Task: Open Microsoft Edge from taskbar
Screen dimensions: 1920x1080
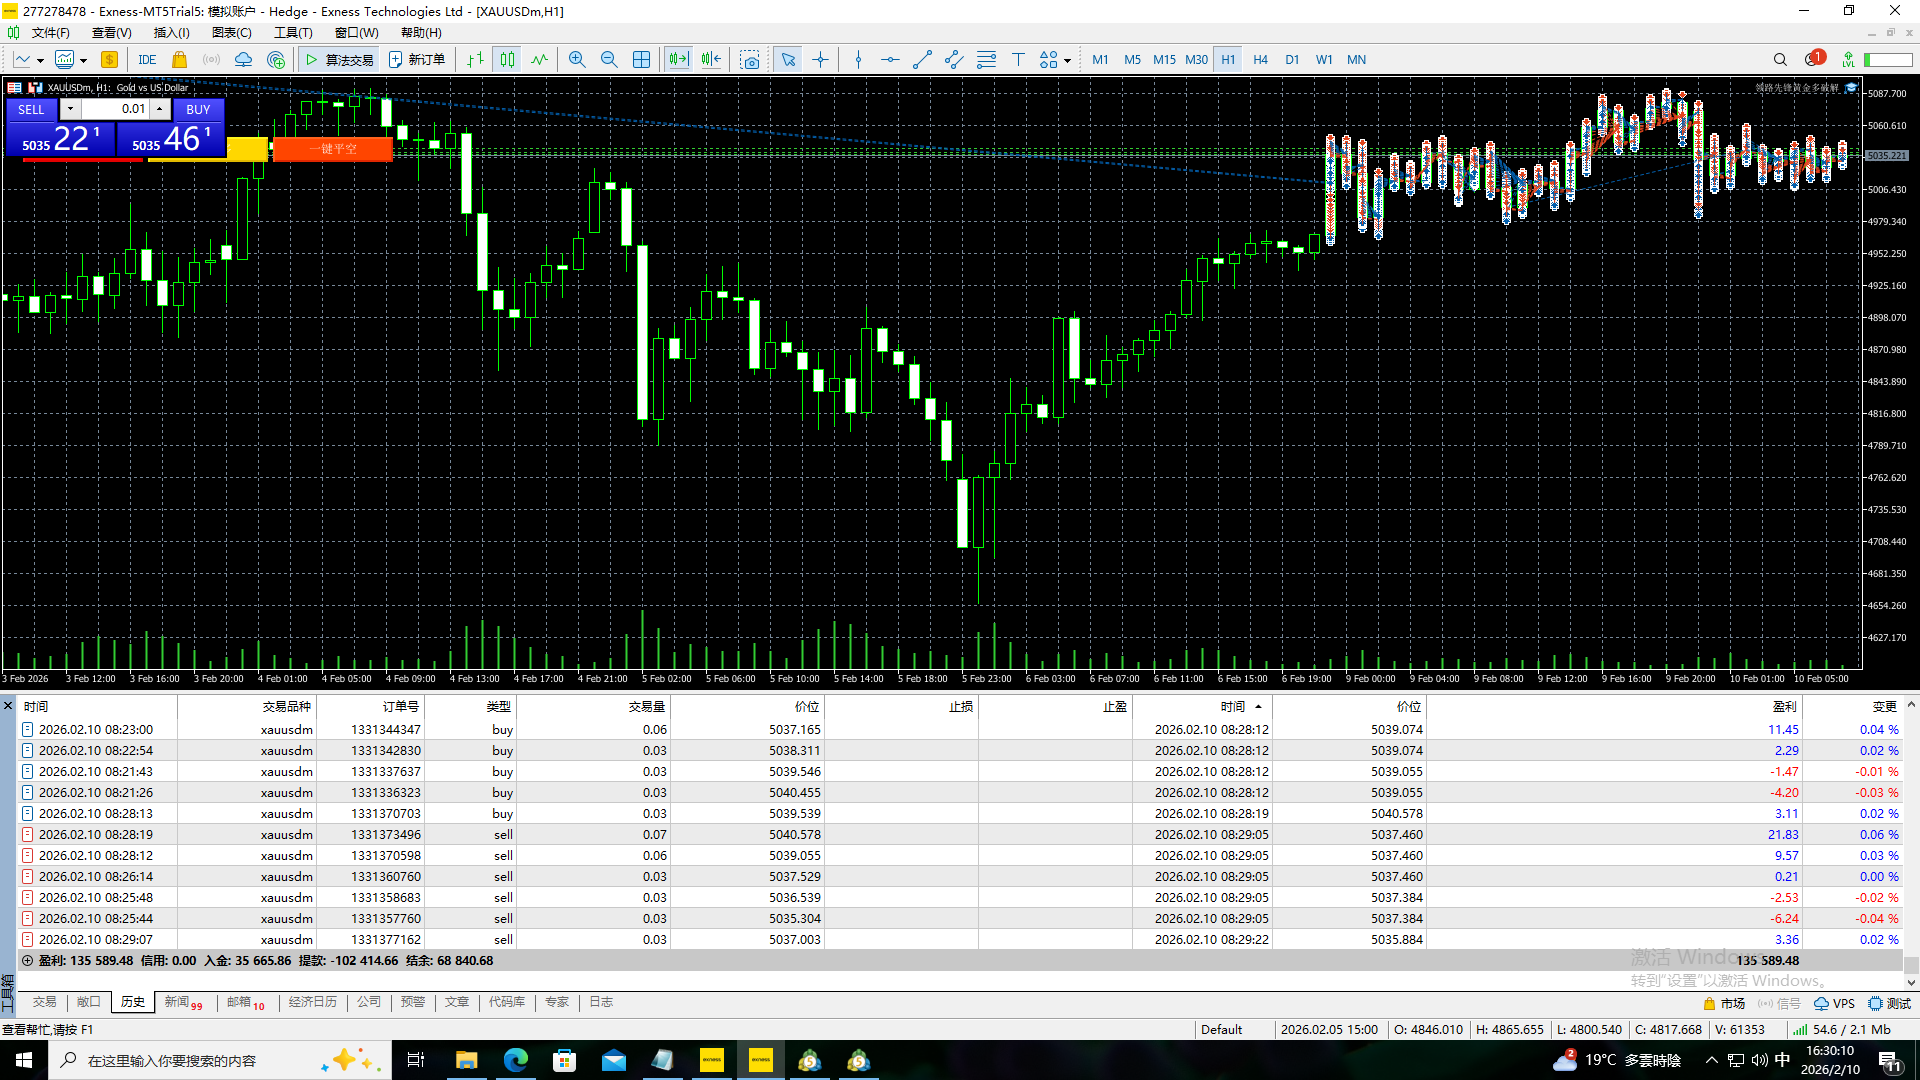Action: [516, 1060]
